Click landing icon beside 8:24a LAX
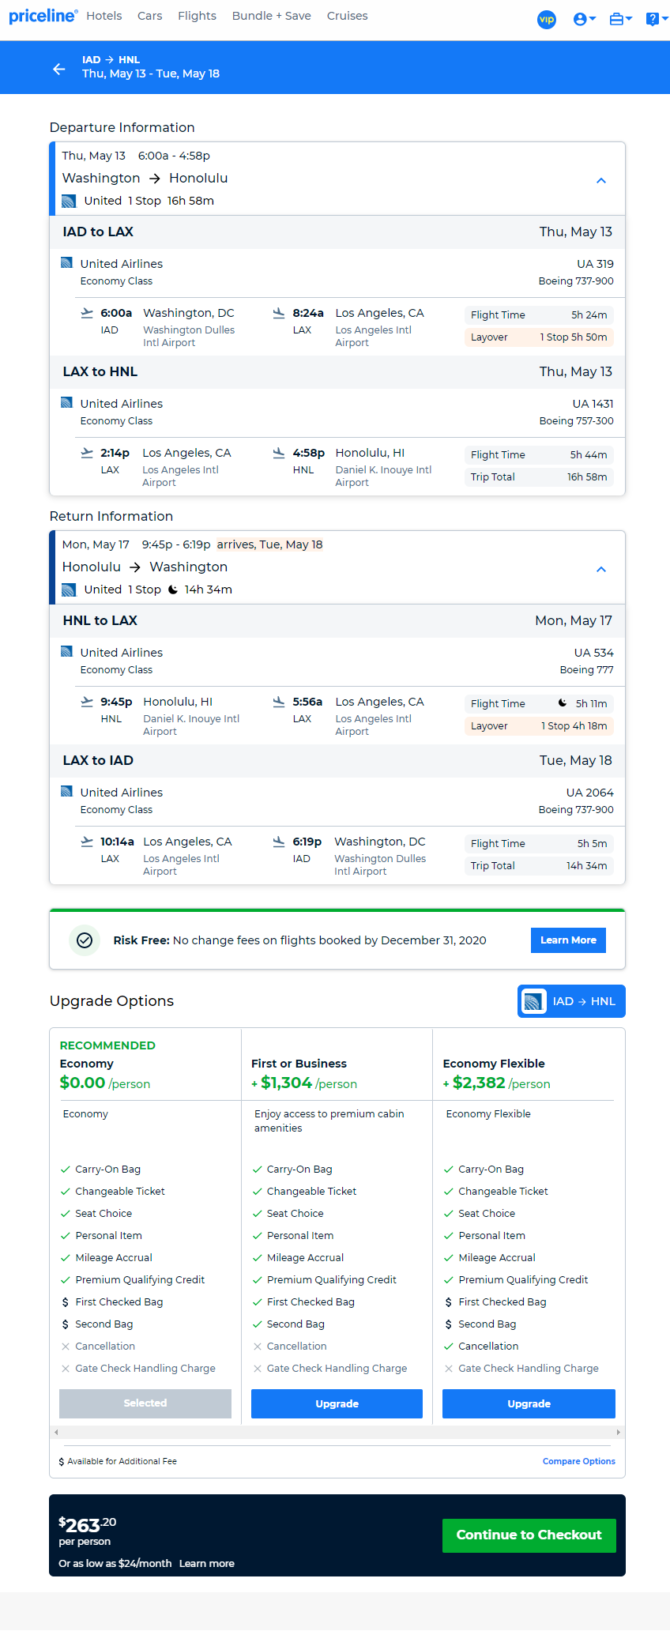 [279, 313]
